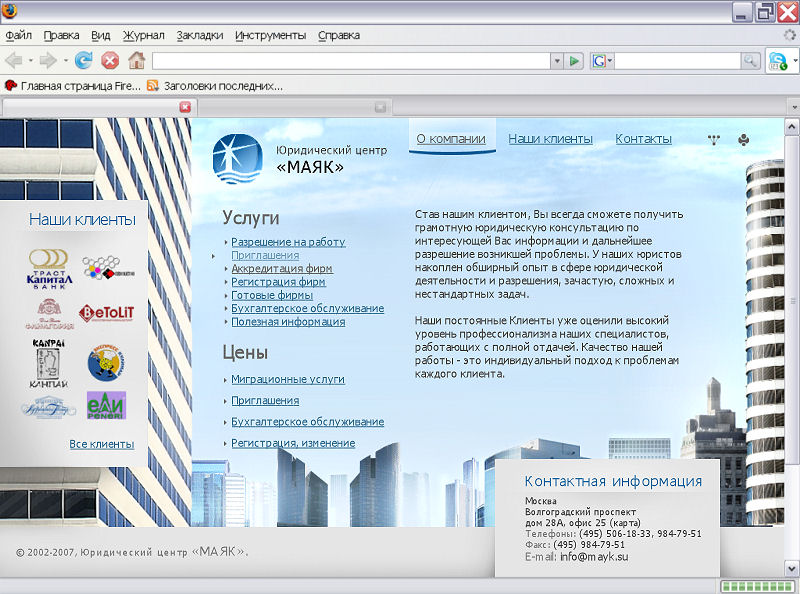Open Приглашения link under Цены
The height and width of the screenshot is (594, 800).
point(265,401)
